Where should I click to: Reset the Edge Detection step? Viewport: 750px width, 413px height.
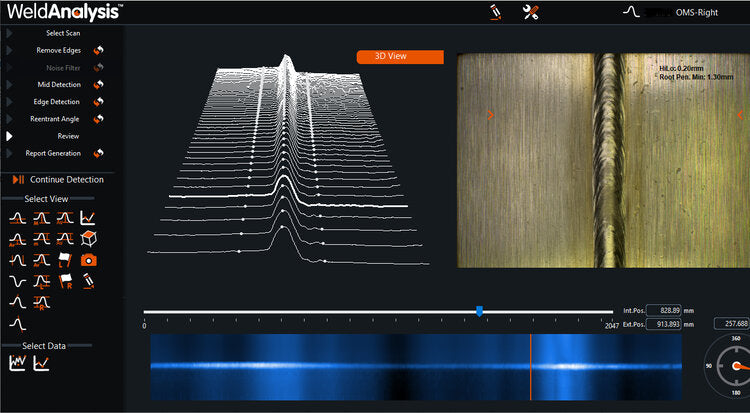(x=98, y=102)
